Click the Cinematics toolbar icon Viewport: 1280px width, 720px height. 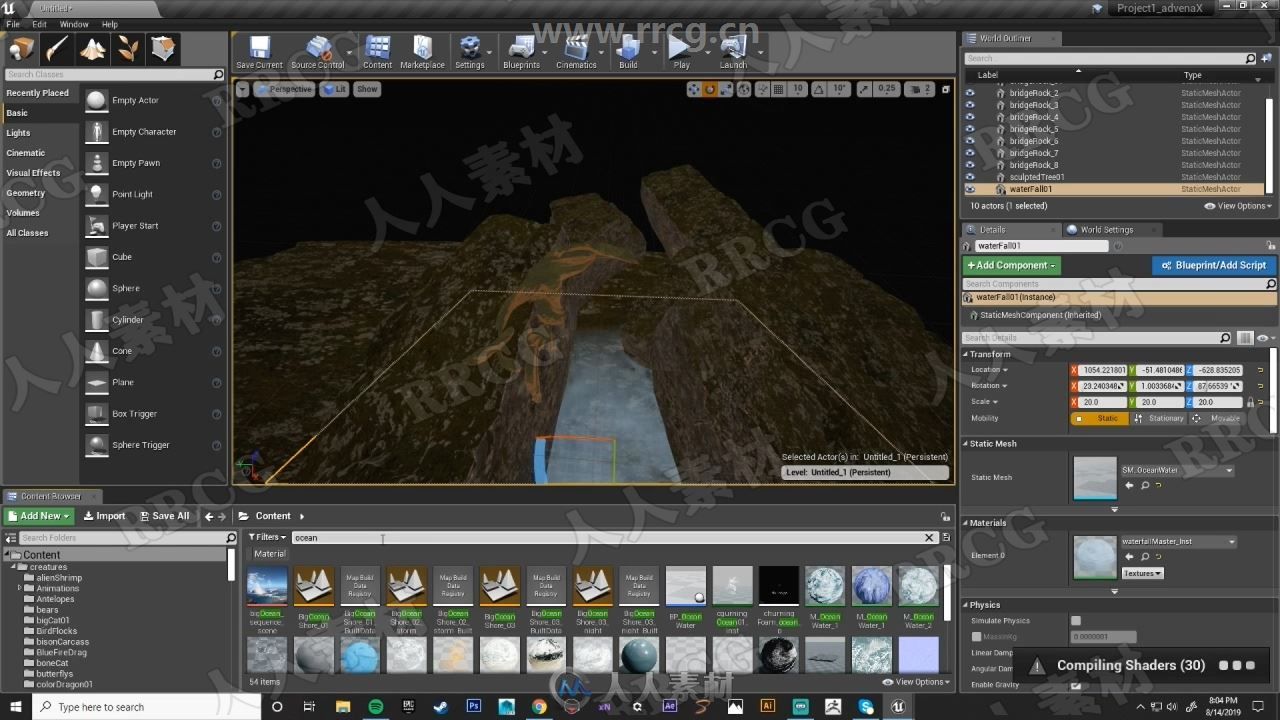(x=576, y=52)
